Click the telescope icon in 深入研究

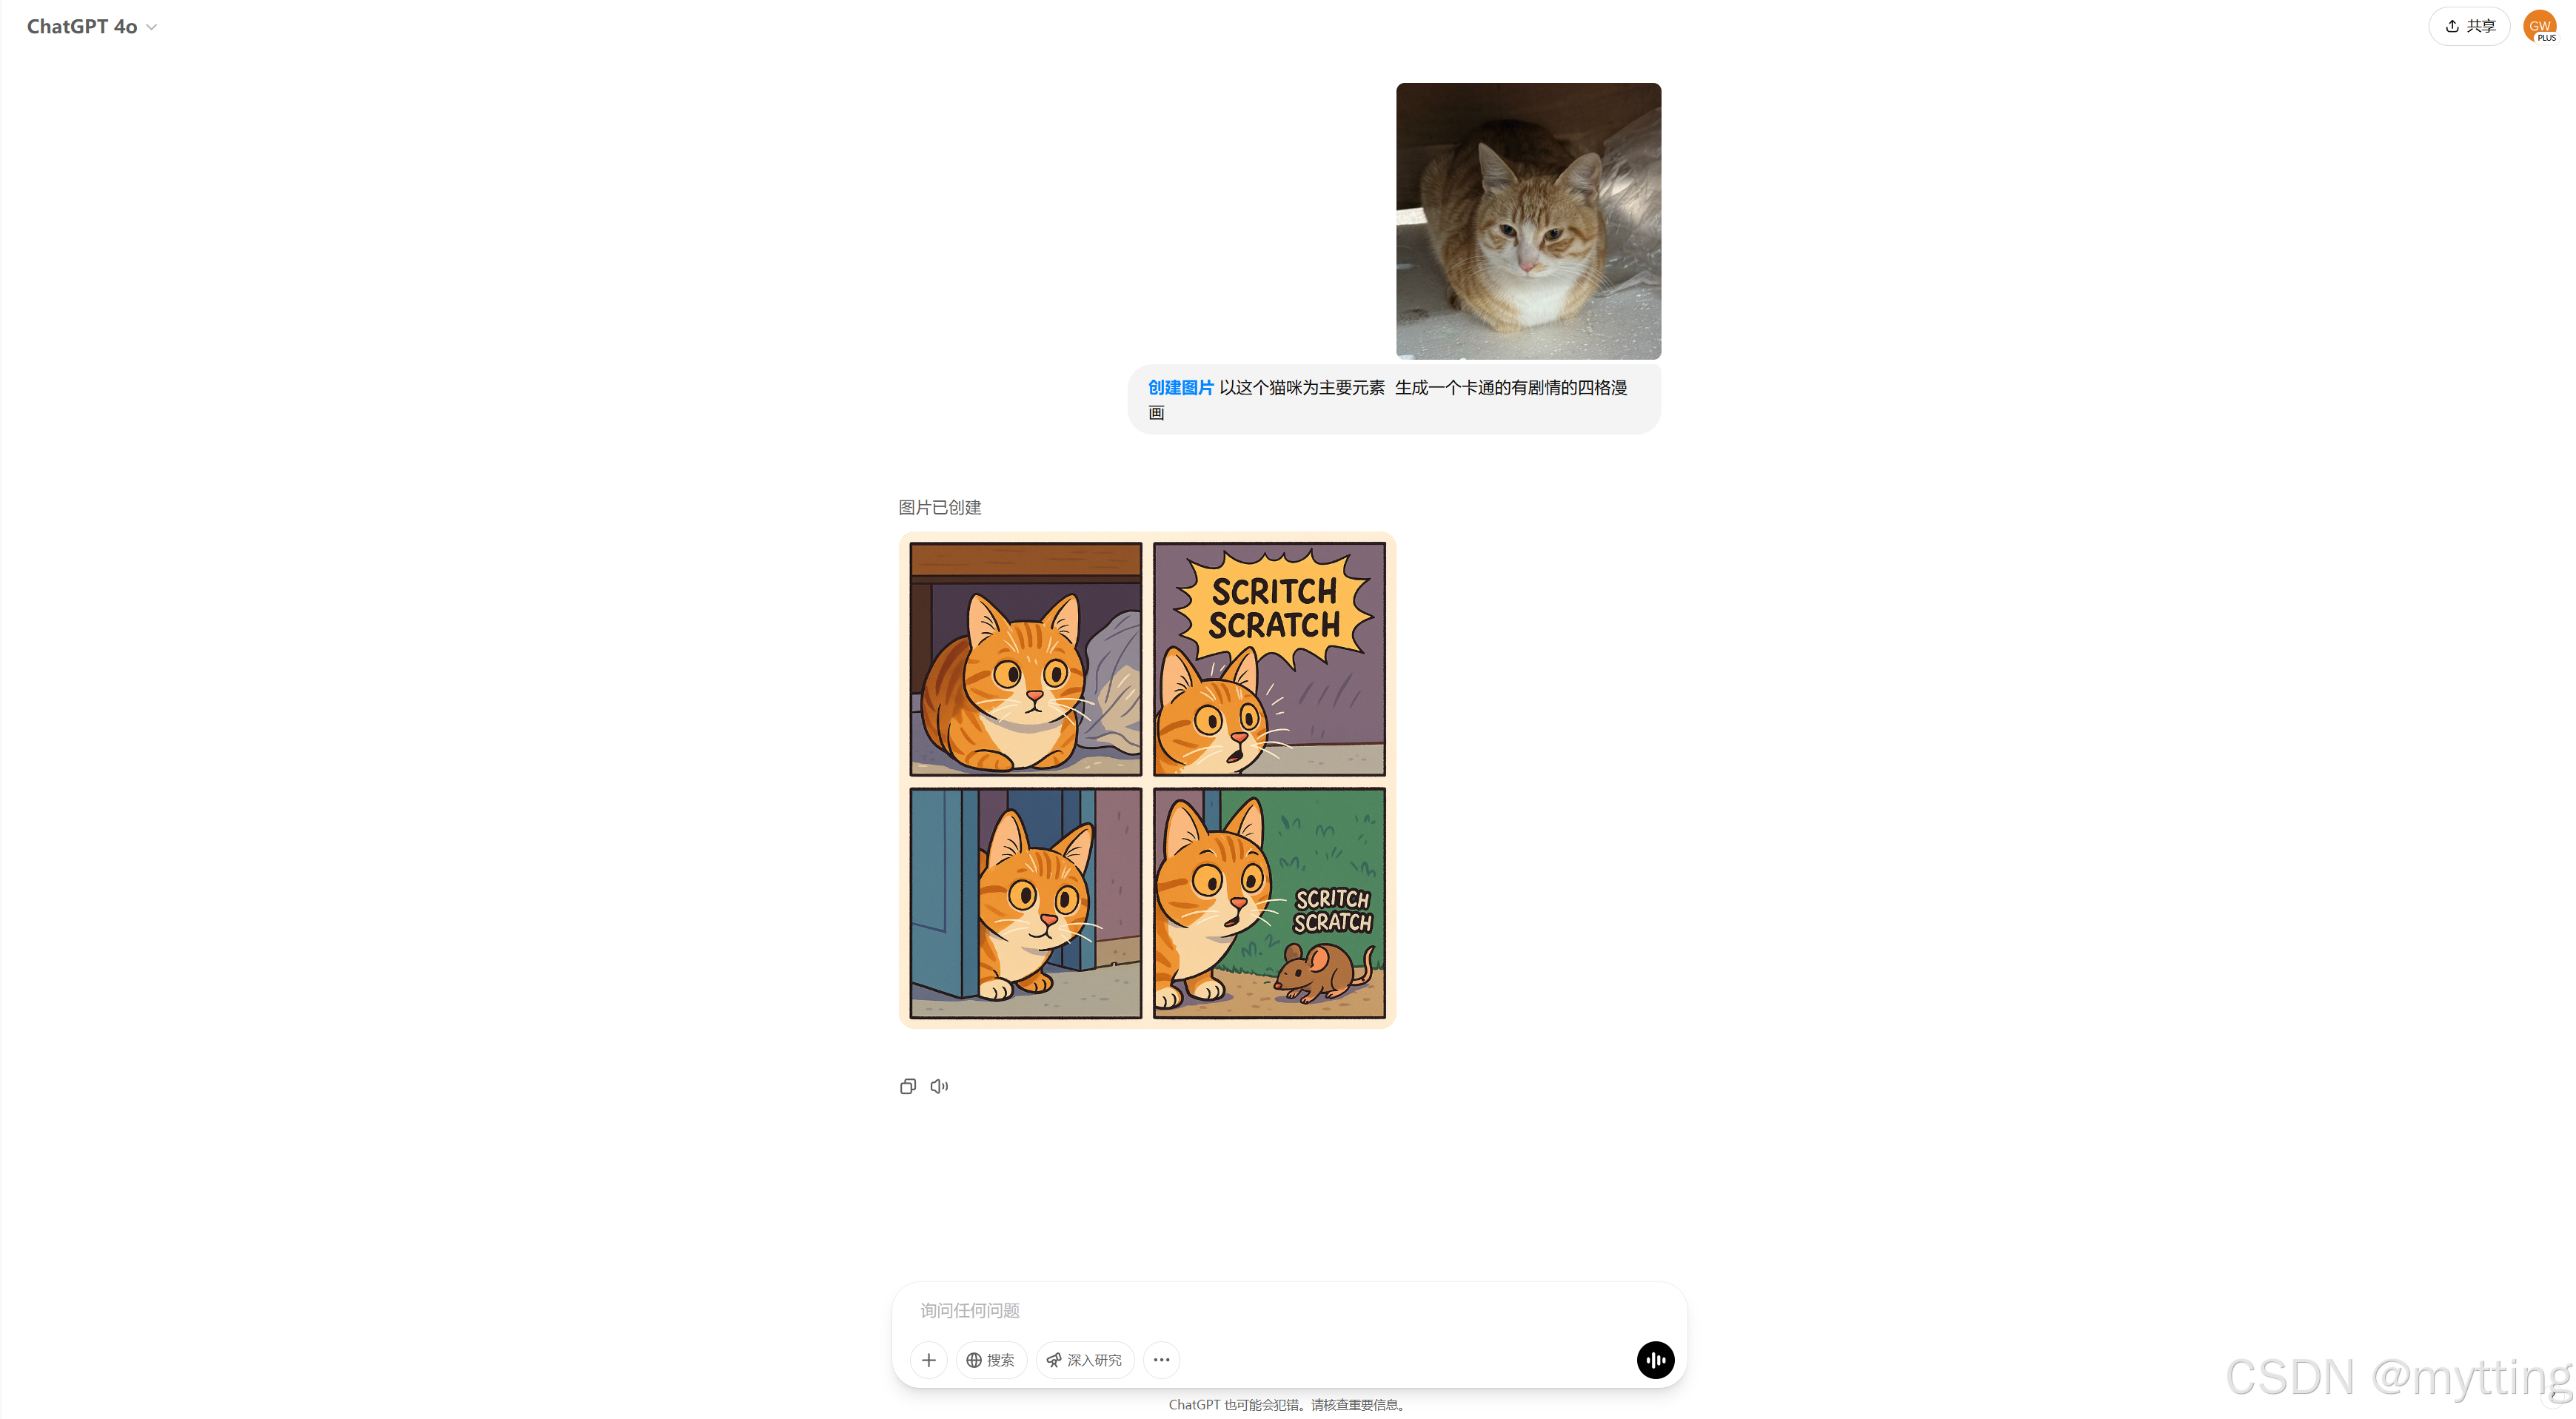(x=1053, y=1360)
